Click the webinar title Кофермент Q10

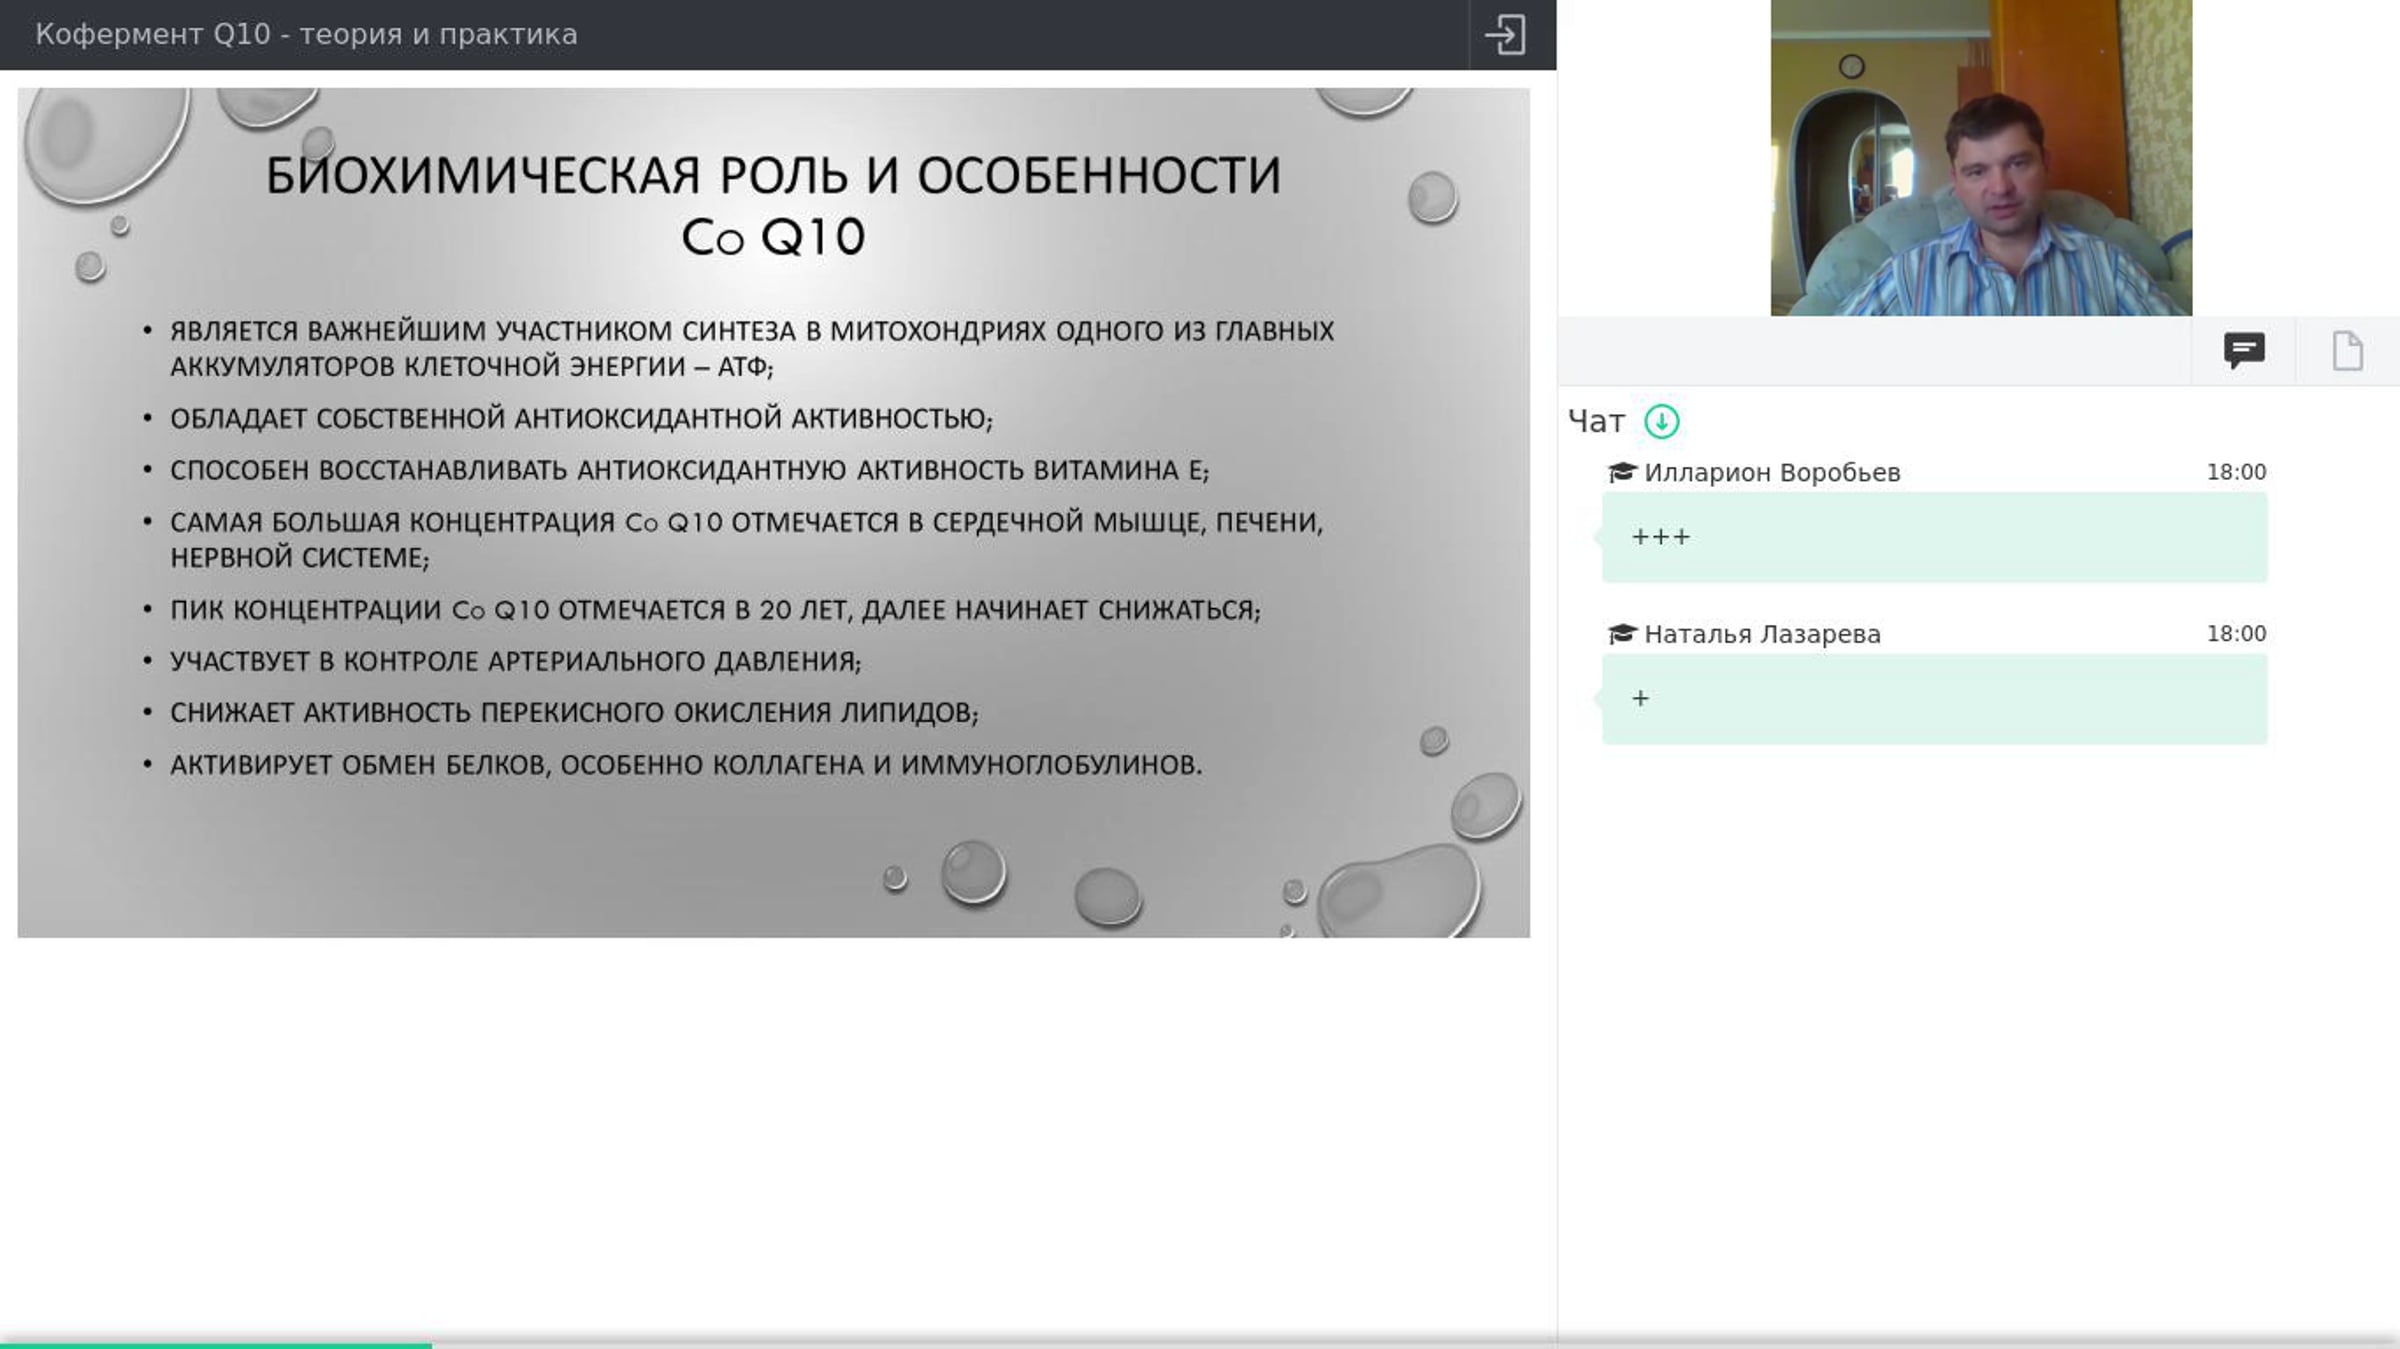point(306,34)
